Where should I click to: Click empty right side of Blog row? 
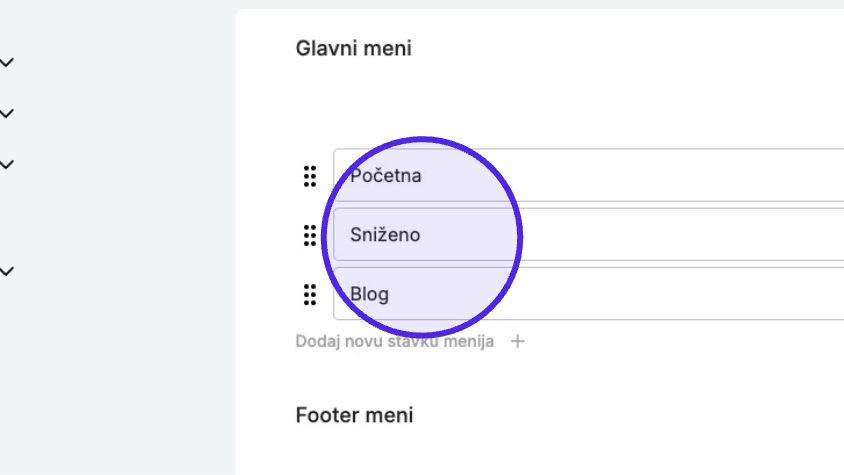[x=700, y=294]
